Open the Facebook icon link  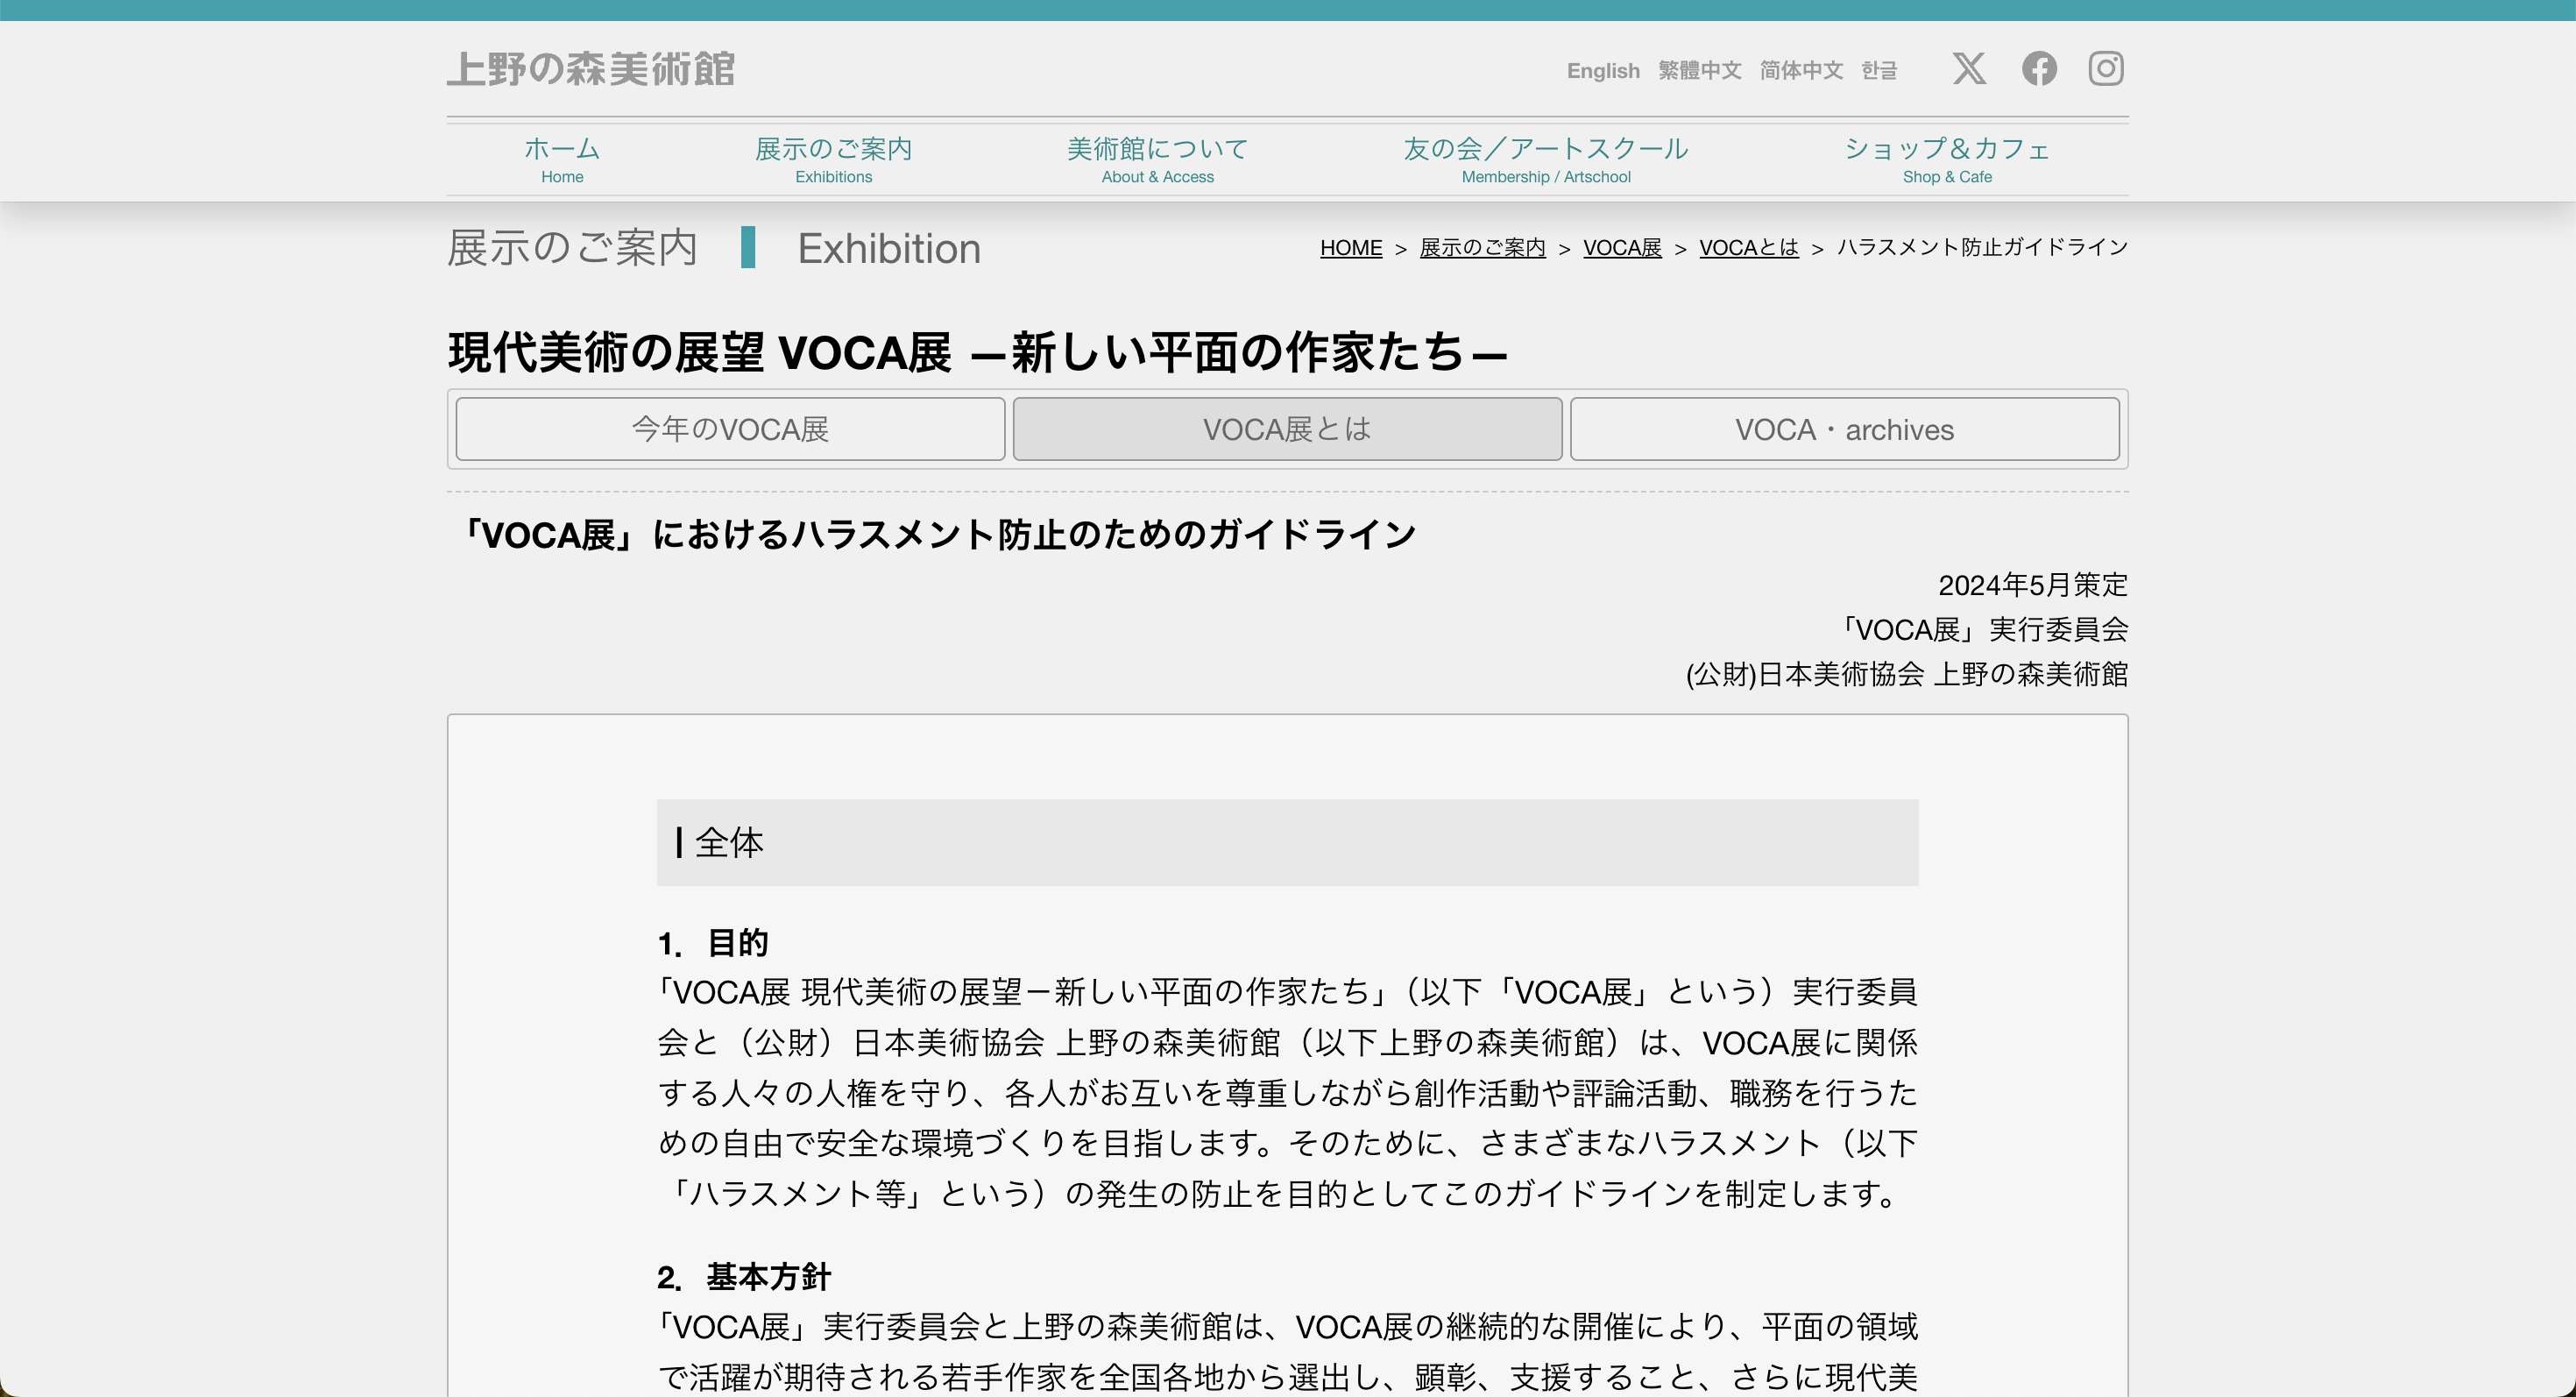2039,69
